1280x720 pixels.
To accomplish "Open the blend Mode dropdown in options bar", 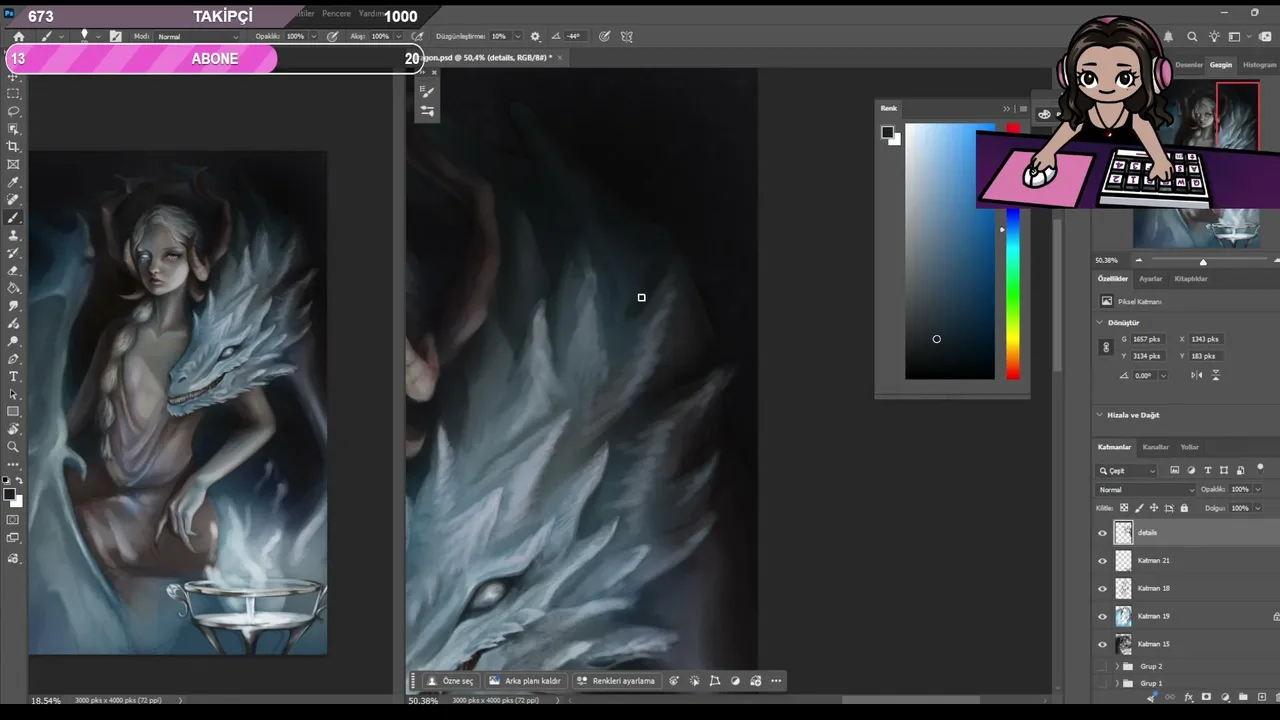I will pos(198,37).
